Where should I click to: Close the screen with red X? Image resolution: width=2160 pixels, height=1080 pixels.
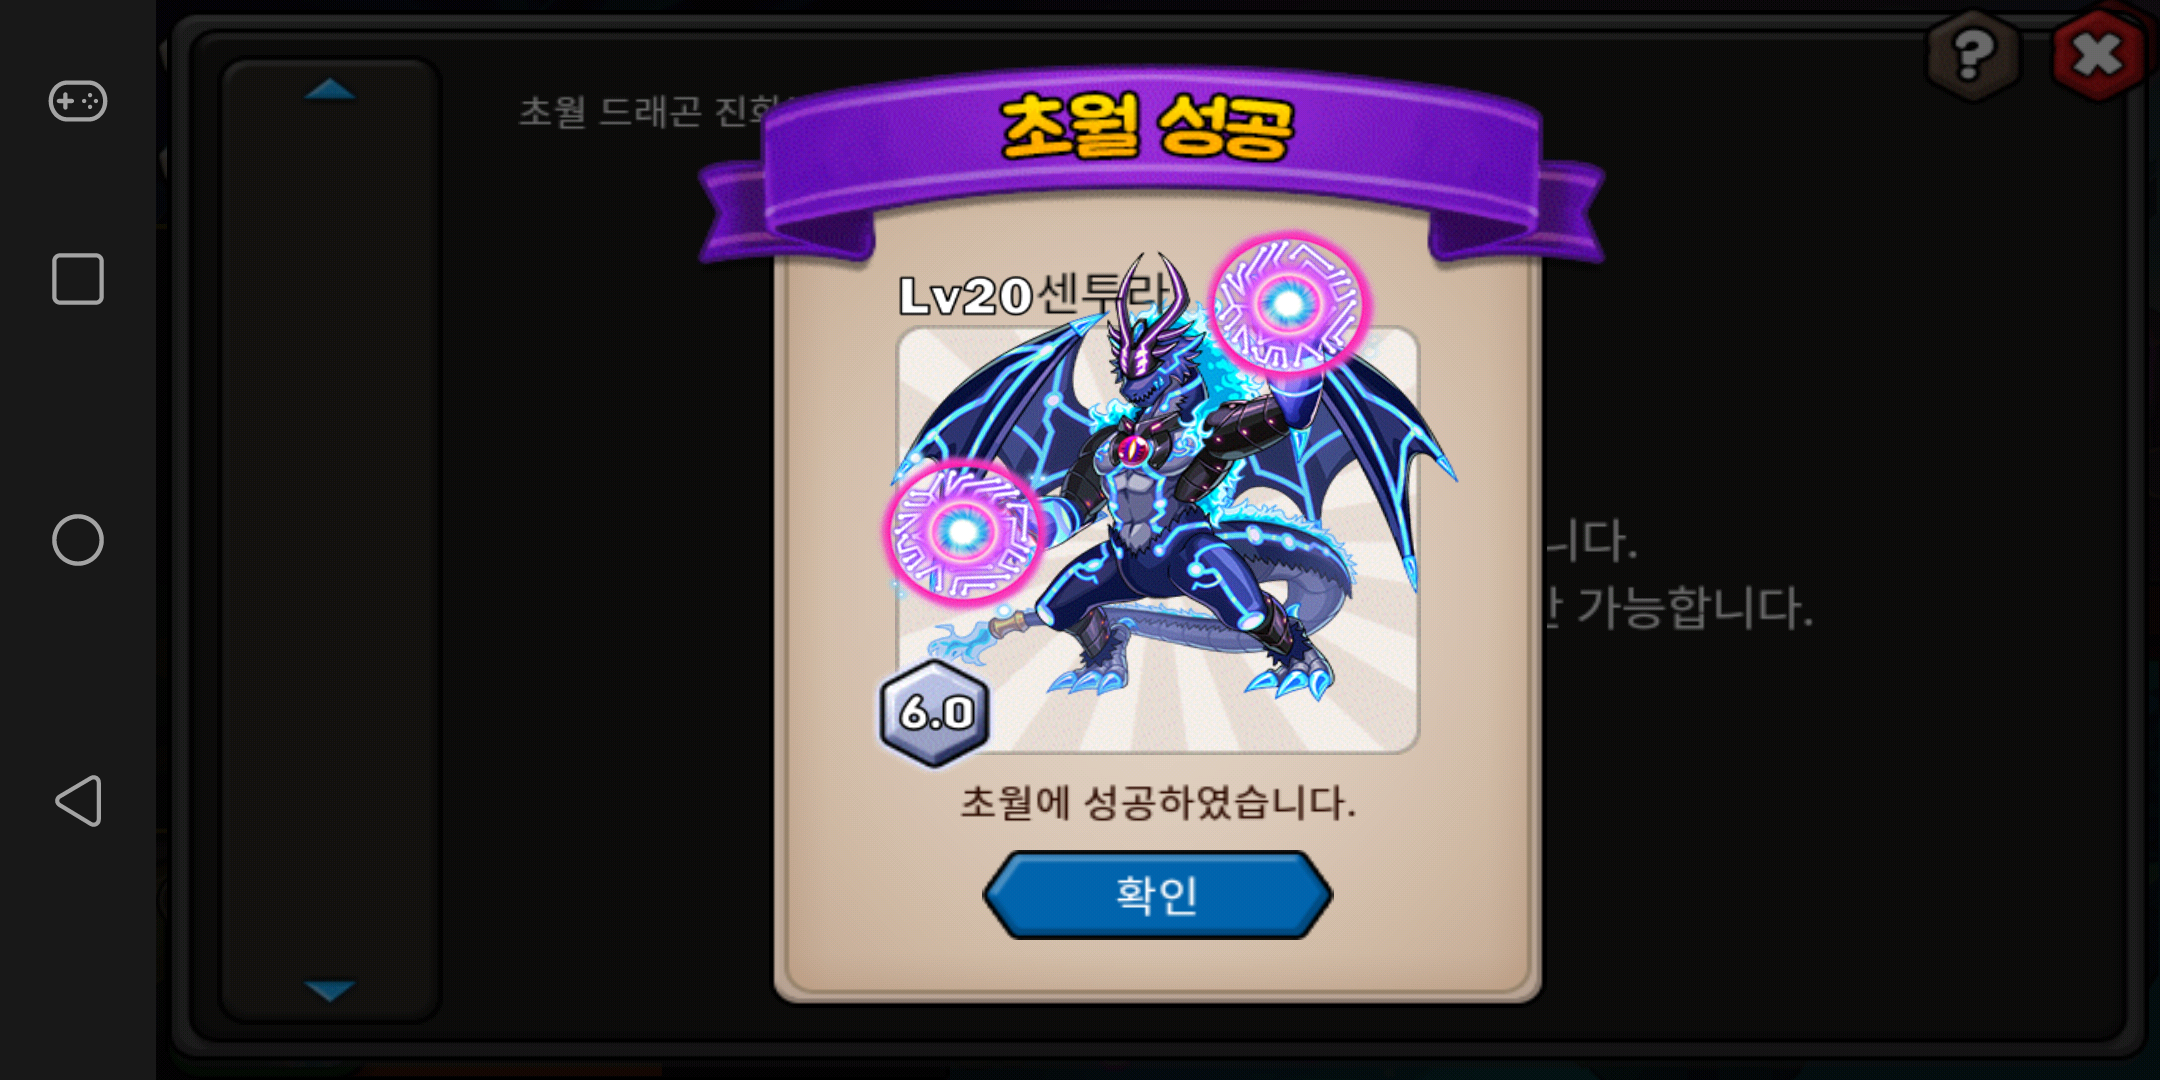click(2098, 55)
